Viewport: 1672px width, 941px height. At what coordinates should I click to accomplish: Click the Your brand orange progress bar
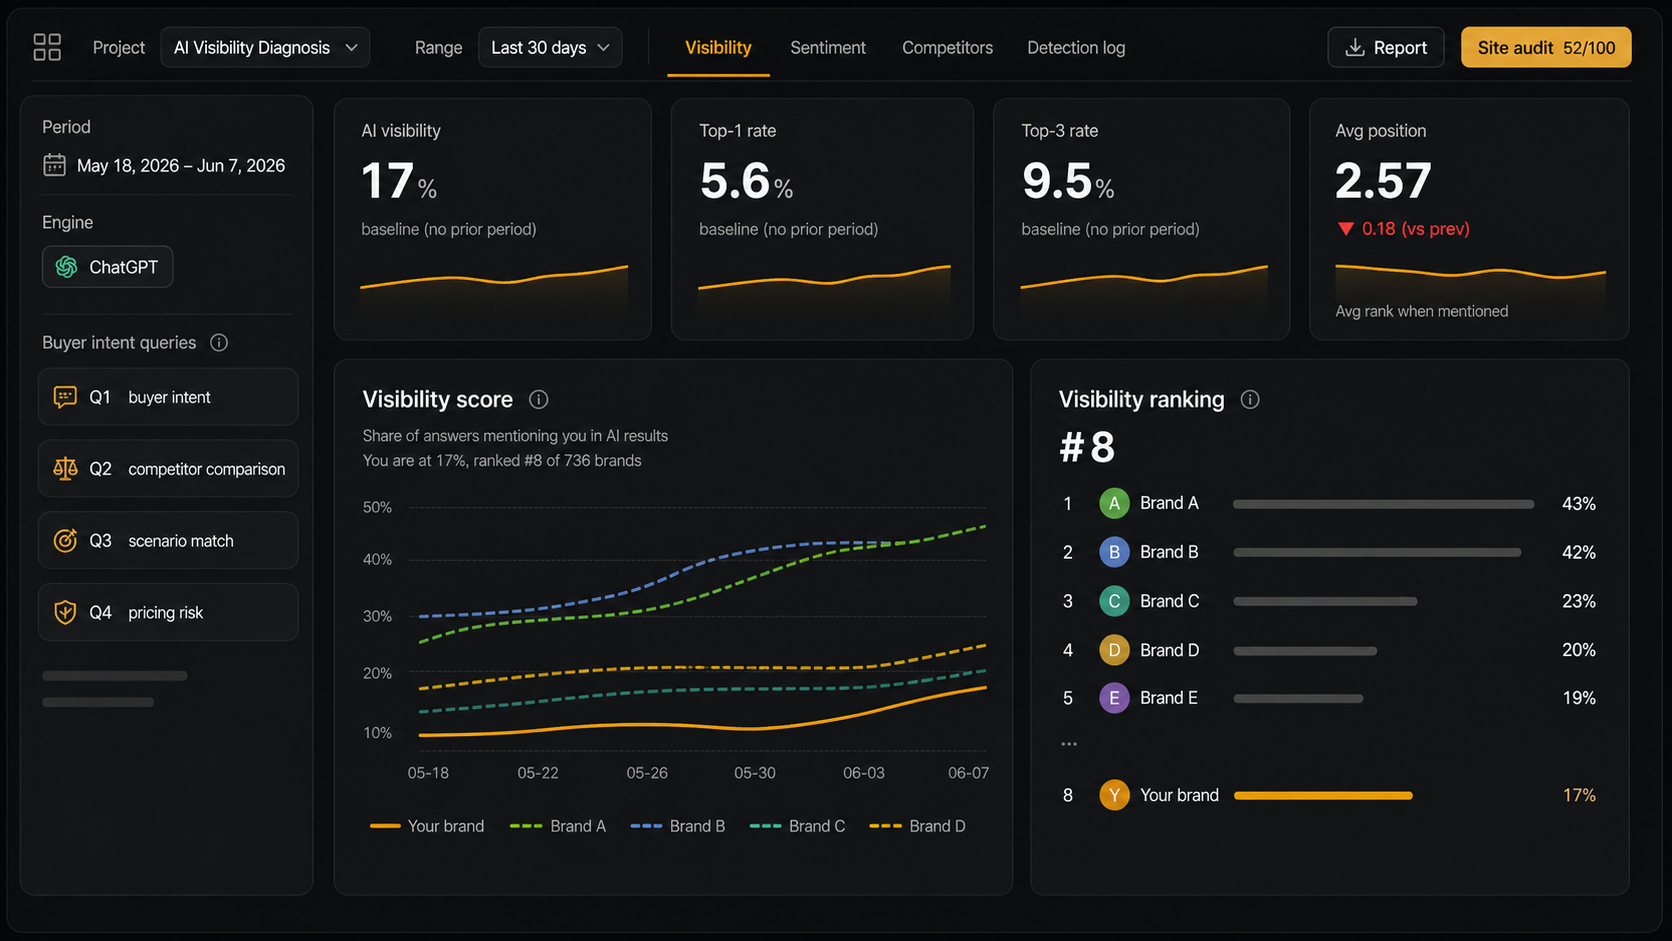coord(1323,795)
